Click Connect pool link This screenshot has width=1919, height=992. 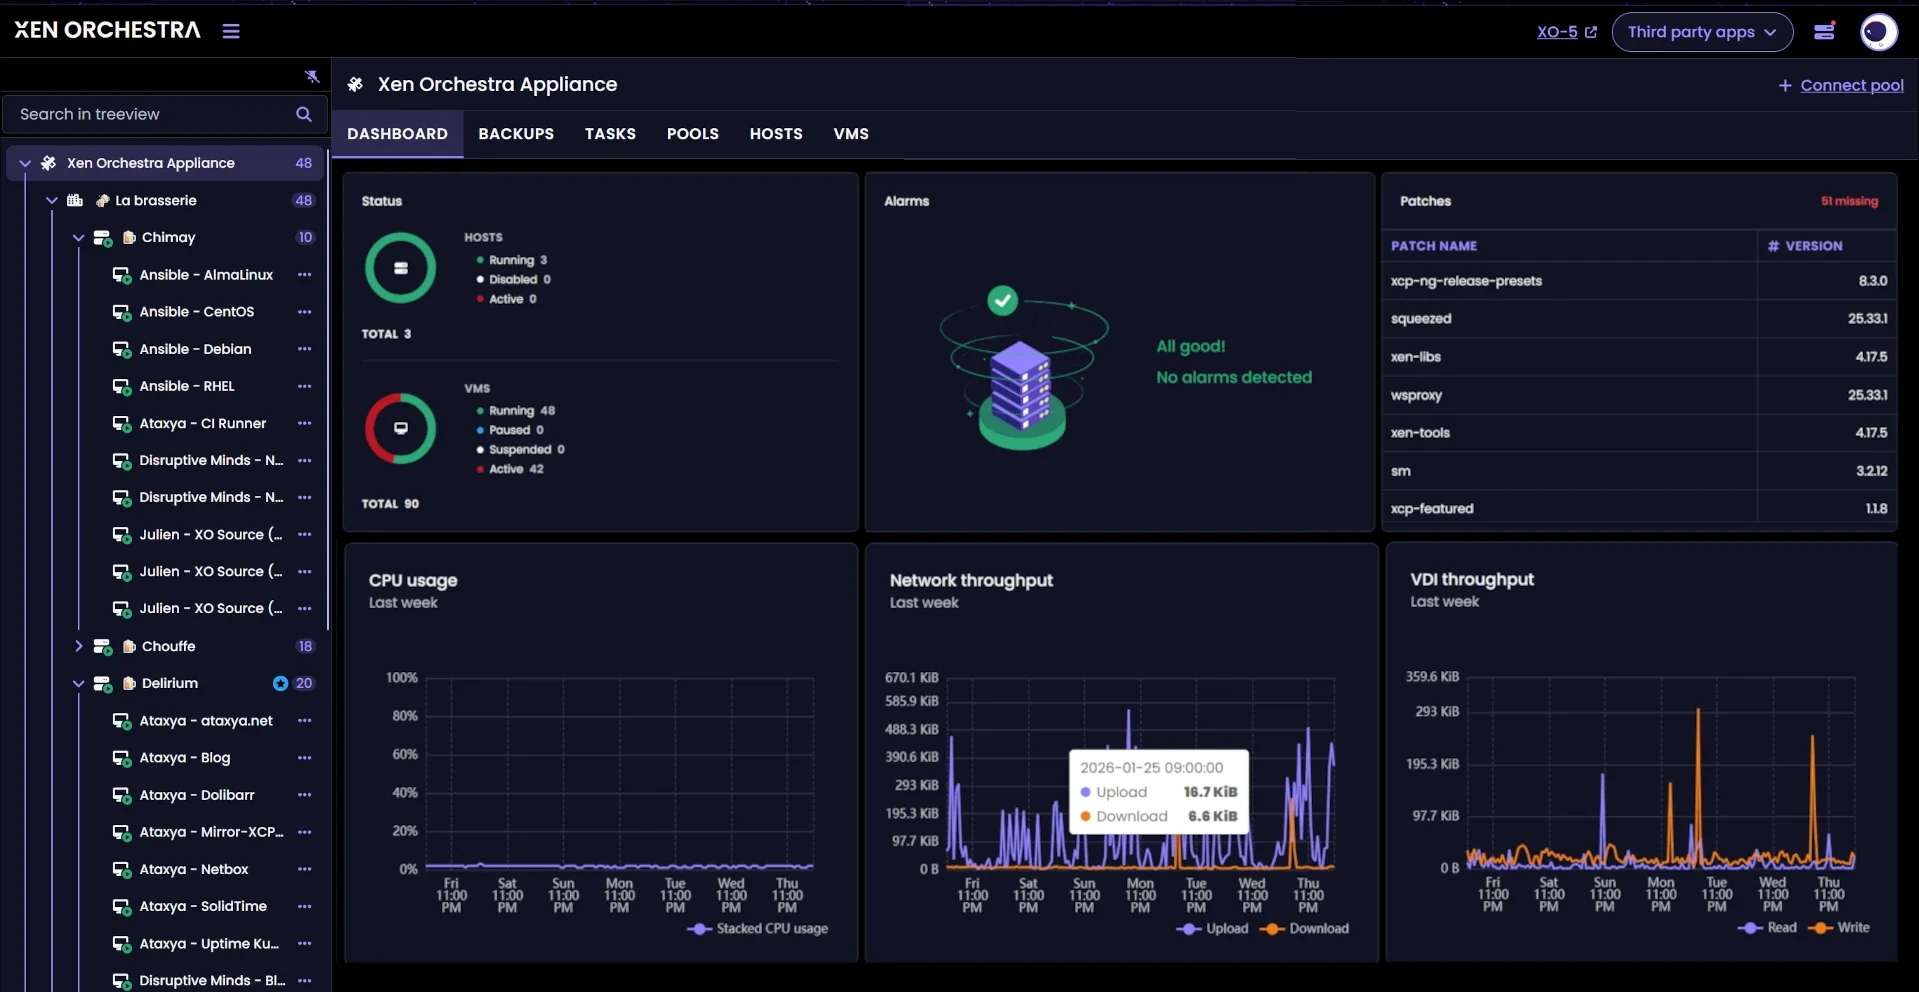click(1841, 86)
